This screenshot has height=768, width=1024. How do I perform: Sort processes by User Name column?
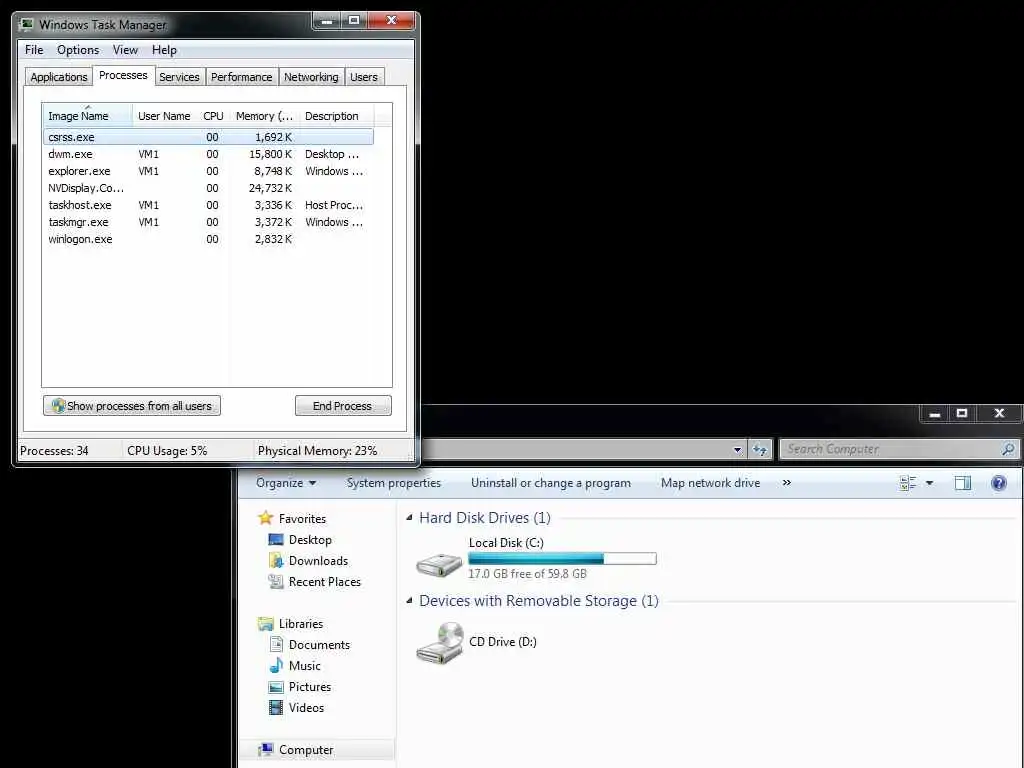point(164,116)
